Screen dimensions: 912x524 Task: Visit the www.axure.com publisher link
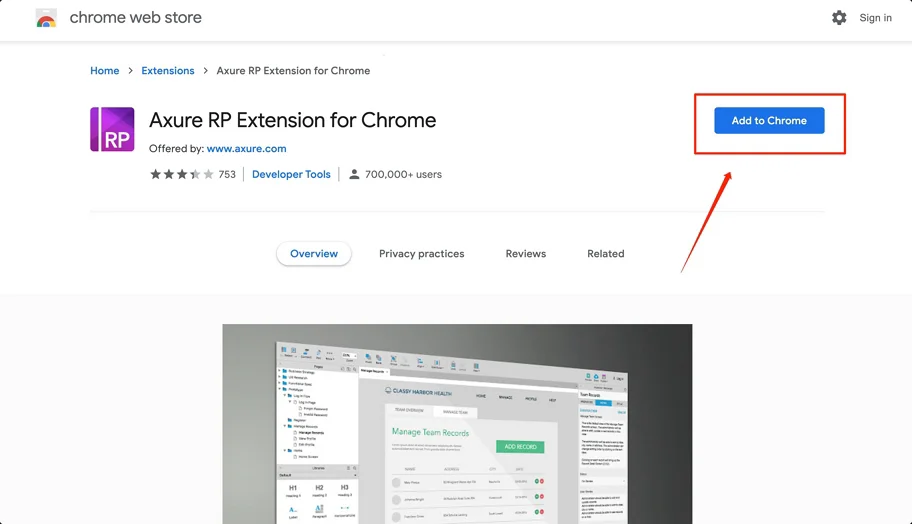pyautogui.click(x=247, y=148)
